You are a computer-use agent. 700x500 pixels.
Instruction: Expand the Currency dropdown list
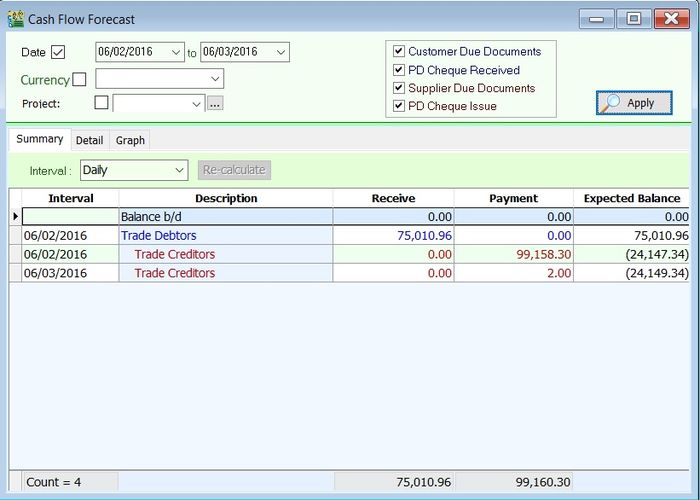[x=214, y=79]
